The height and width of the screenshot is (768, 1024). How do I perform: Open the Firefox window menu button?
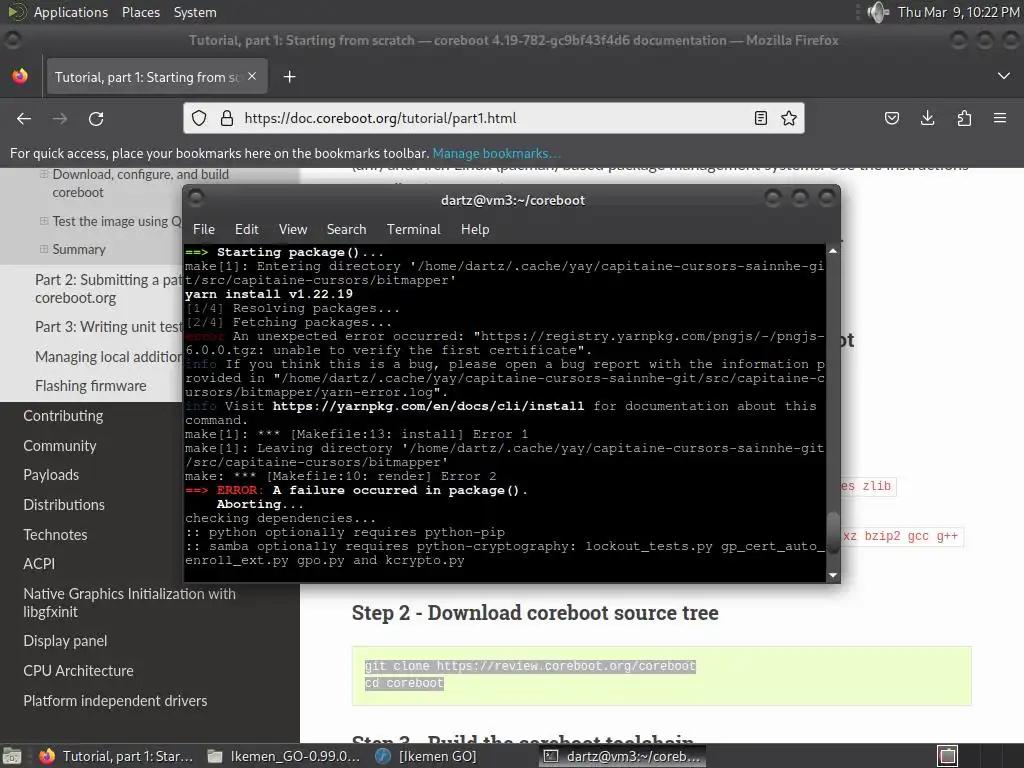pos(12,40)
